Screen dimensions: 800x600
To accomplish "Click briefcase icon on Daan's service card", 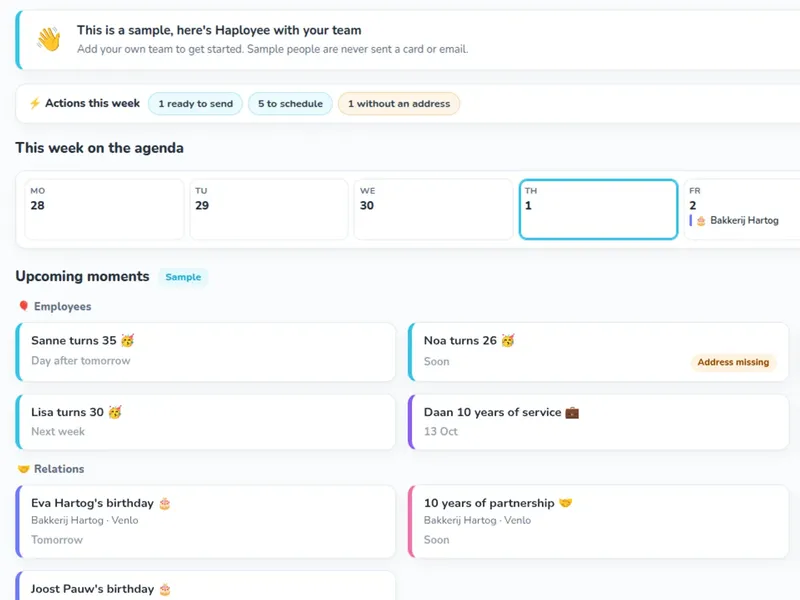I will pos(572,412).
